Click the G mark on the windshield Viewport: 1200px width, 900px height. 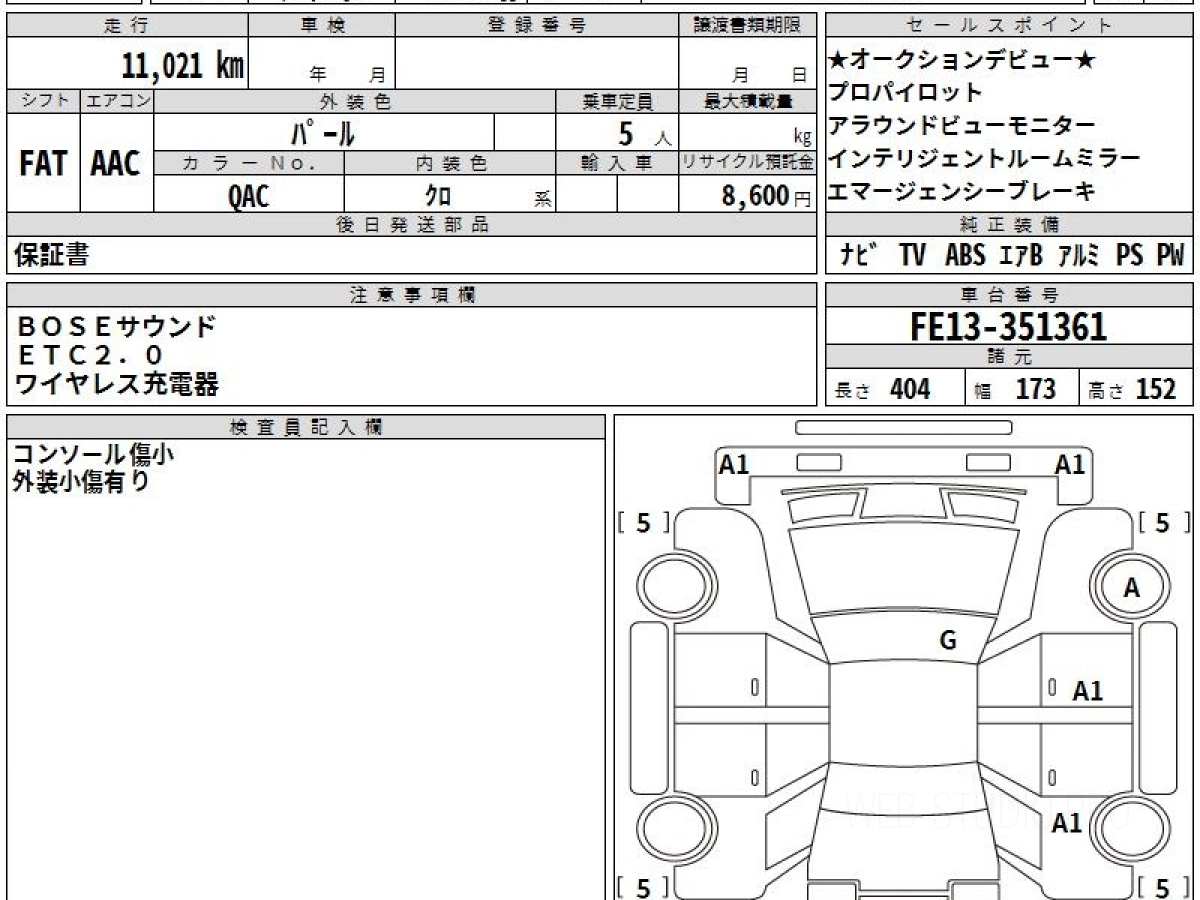click(x=948, y=641)
